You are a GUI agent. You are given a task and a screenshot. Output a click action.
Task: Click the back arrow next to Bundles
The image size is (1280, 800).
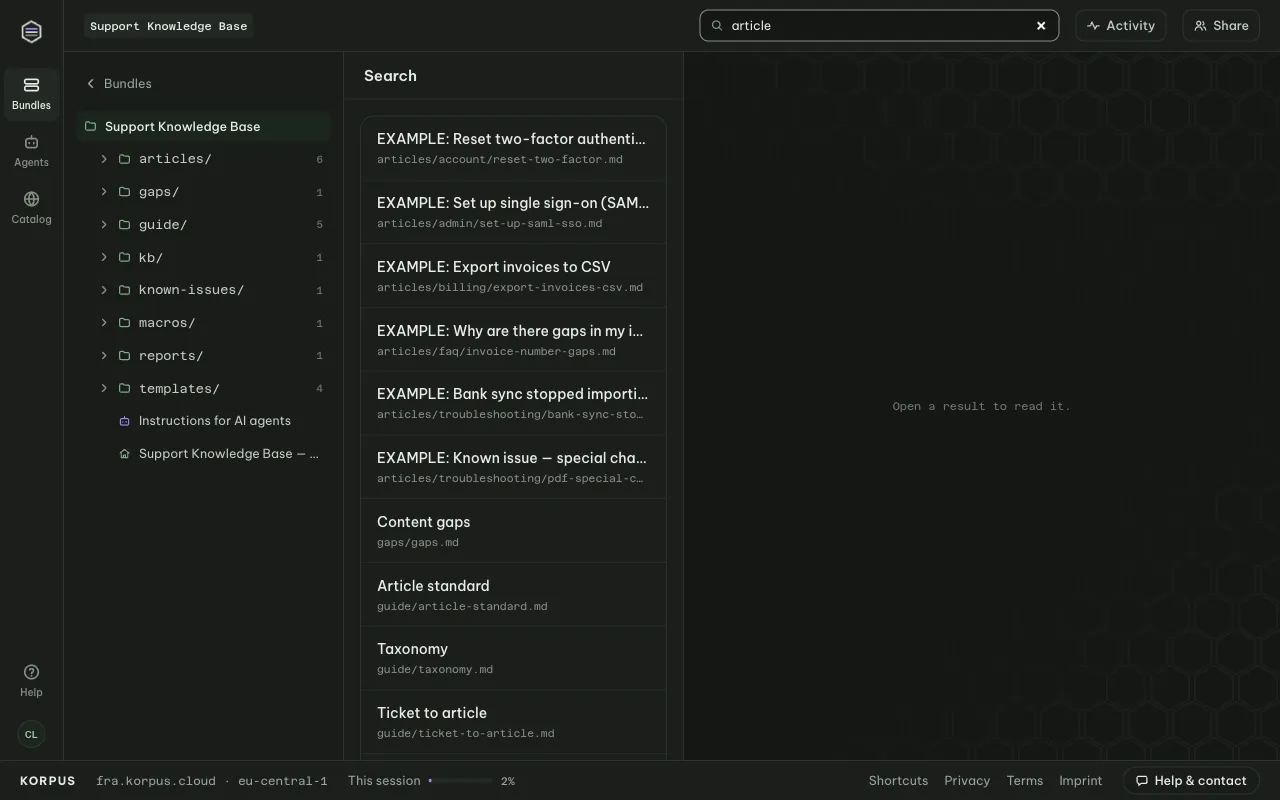(91, 84)
